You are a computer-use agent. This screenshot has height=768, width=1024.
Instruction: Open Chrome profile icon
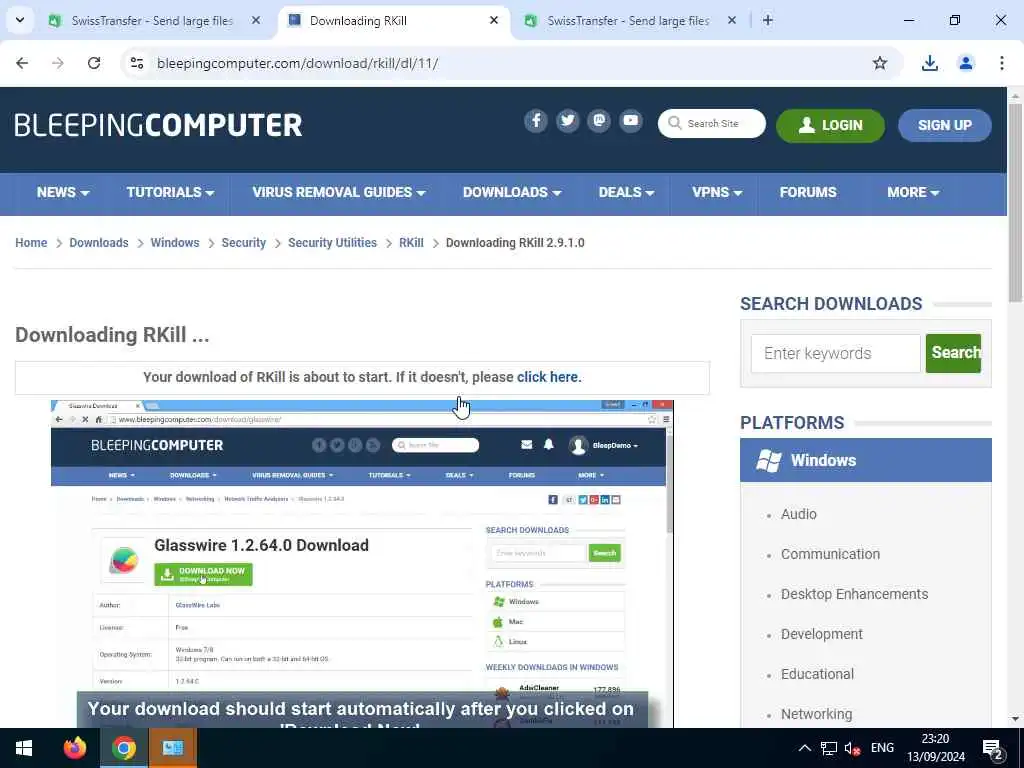pyautogui.click(x=965, y=63)
